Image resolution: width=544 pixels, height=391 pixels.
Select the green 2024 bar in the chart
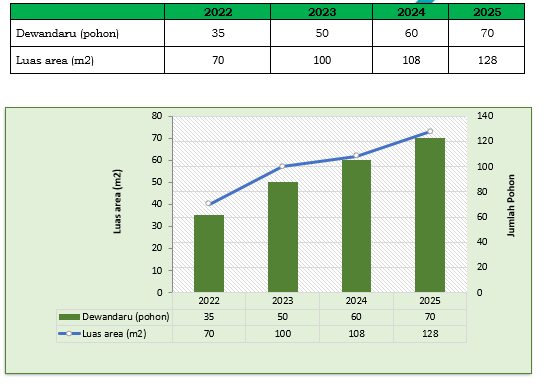[356, 226]
